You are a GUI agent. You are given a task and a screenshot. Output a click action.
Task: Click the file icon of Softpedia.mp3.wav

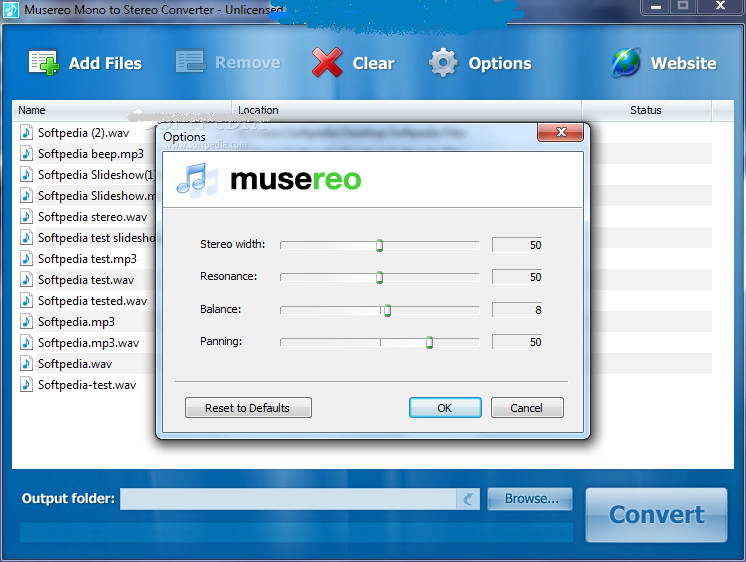pos(26,343)
